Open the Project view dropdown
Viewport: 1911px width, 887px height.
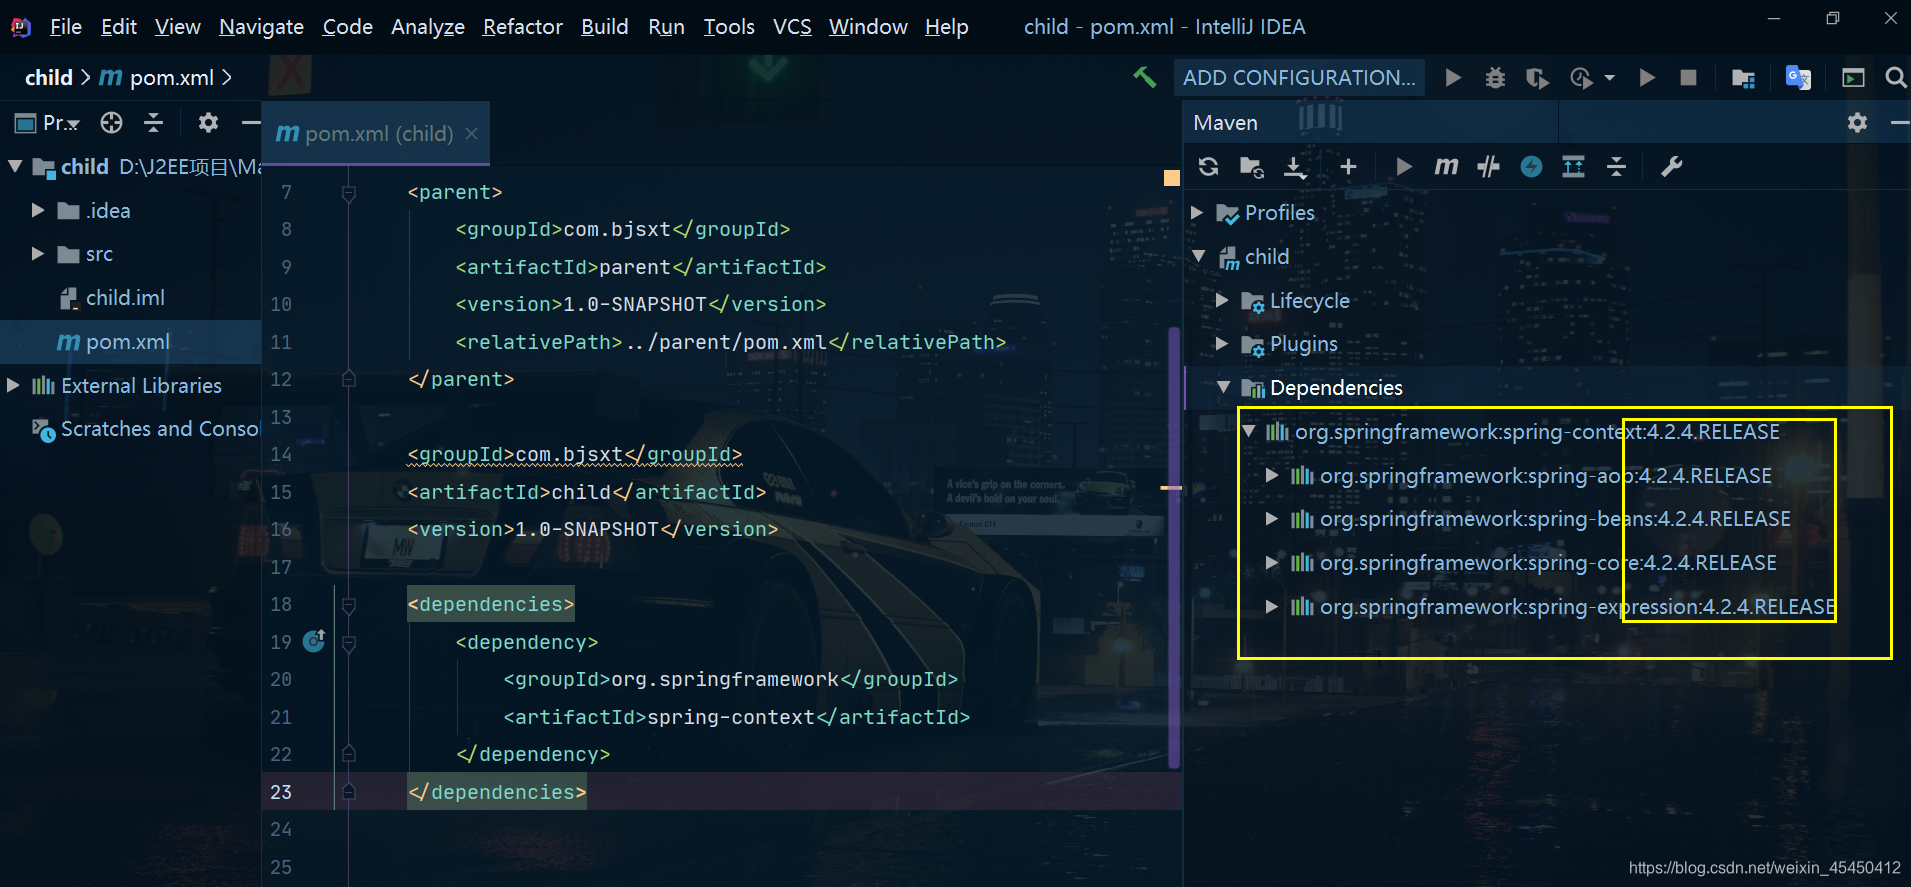tap(48, 123)
